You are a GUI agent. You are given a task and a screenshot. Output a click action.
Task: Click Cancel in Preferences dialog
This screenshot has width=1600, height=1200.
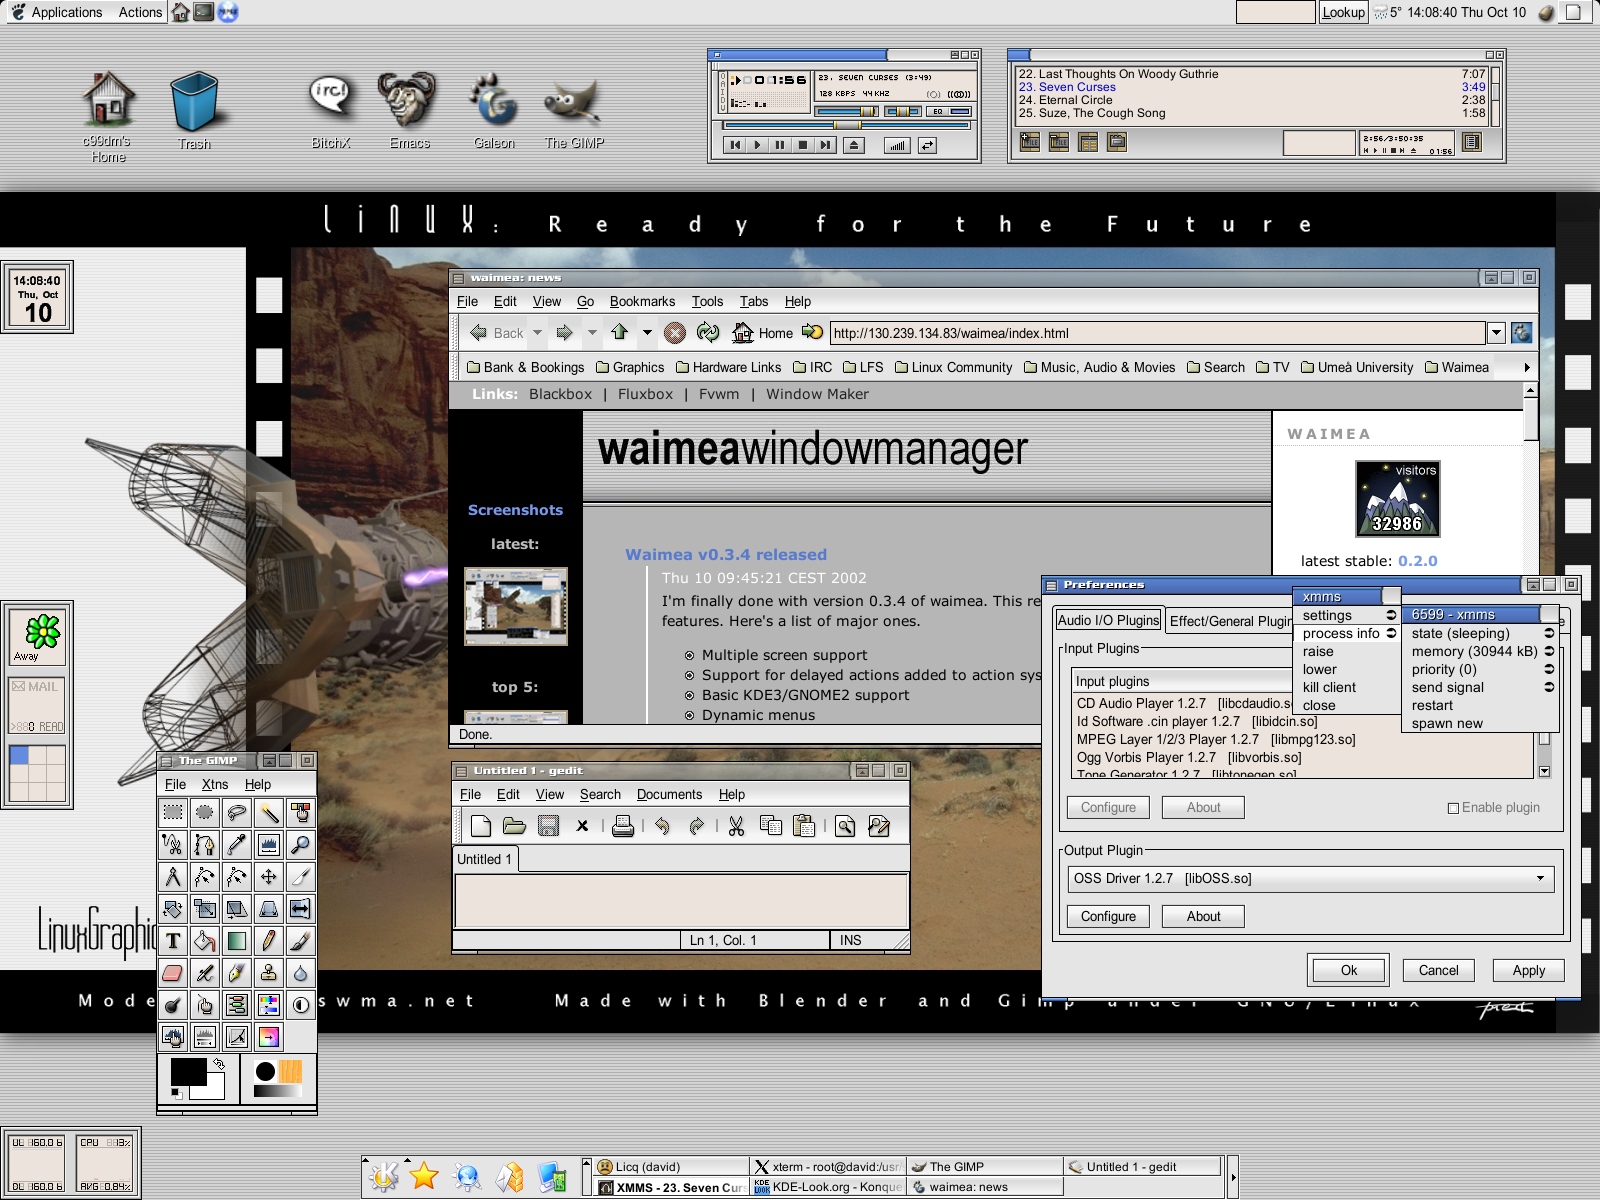coord(1438,970)
